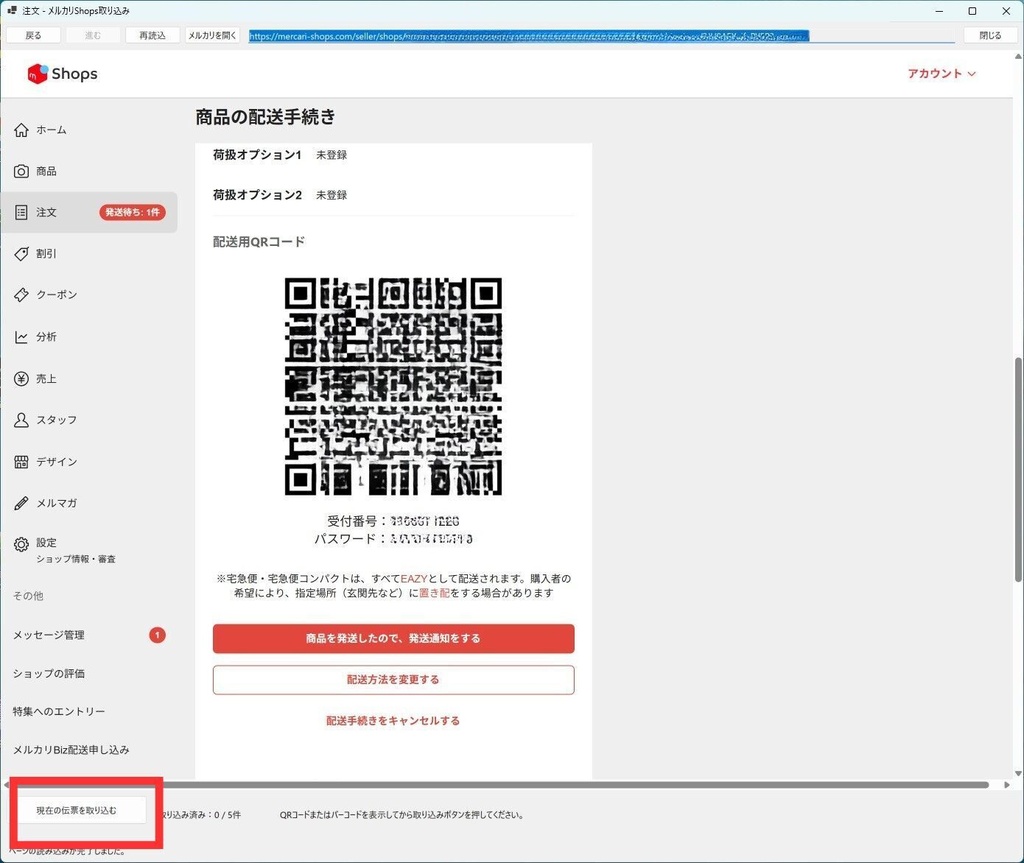Click the vertical scrollbar thumb
The image size is (1024, 863).
click(x=1018, y=469)
